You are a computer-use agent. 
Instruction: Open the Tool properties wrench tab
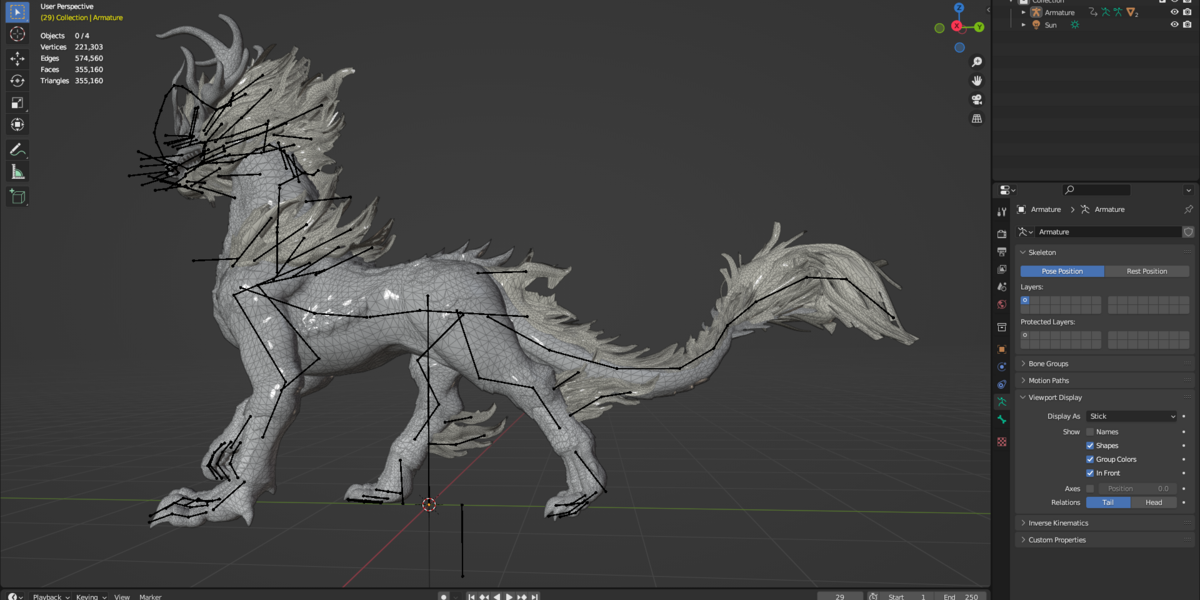[x=1002, y=212]
